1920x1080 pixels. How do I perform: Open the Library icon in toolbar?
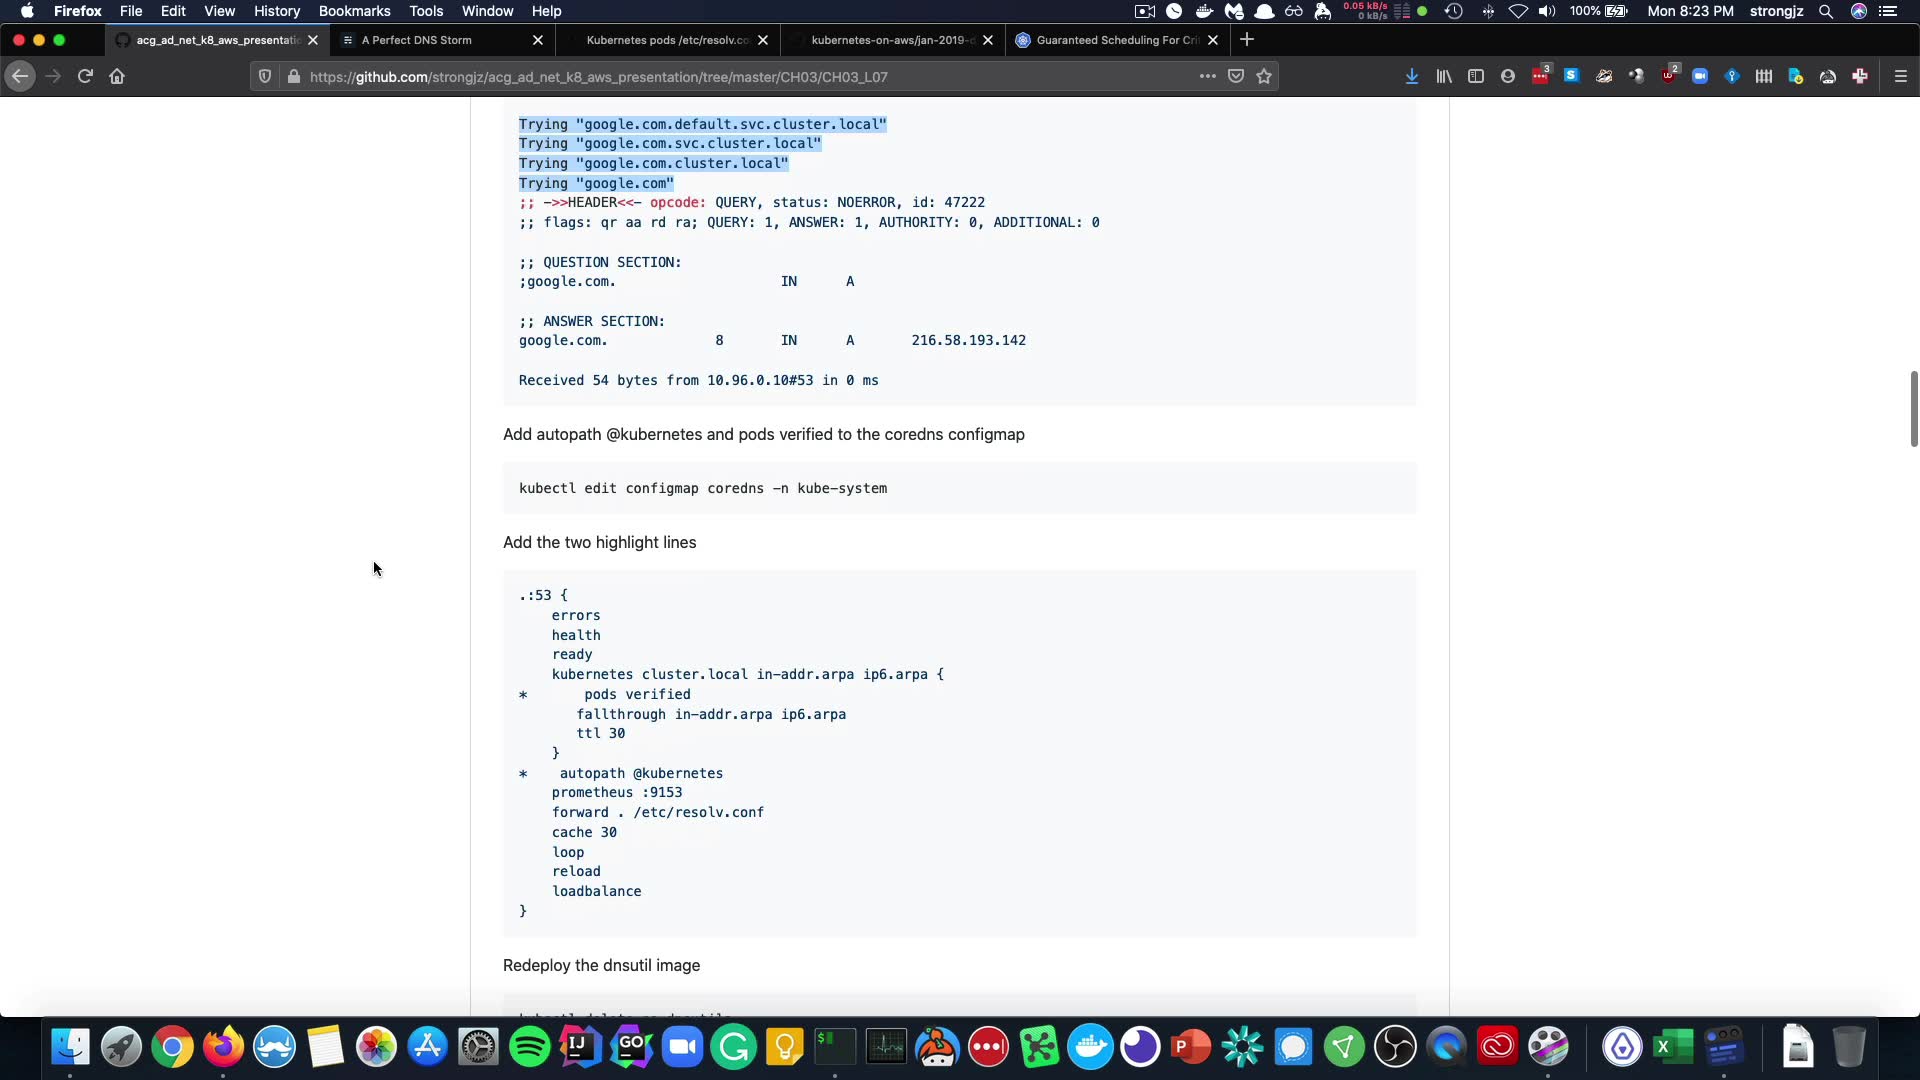pyautogui.click(x=1444, y=76)
